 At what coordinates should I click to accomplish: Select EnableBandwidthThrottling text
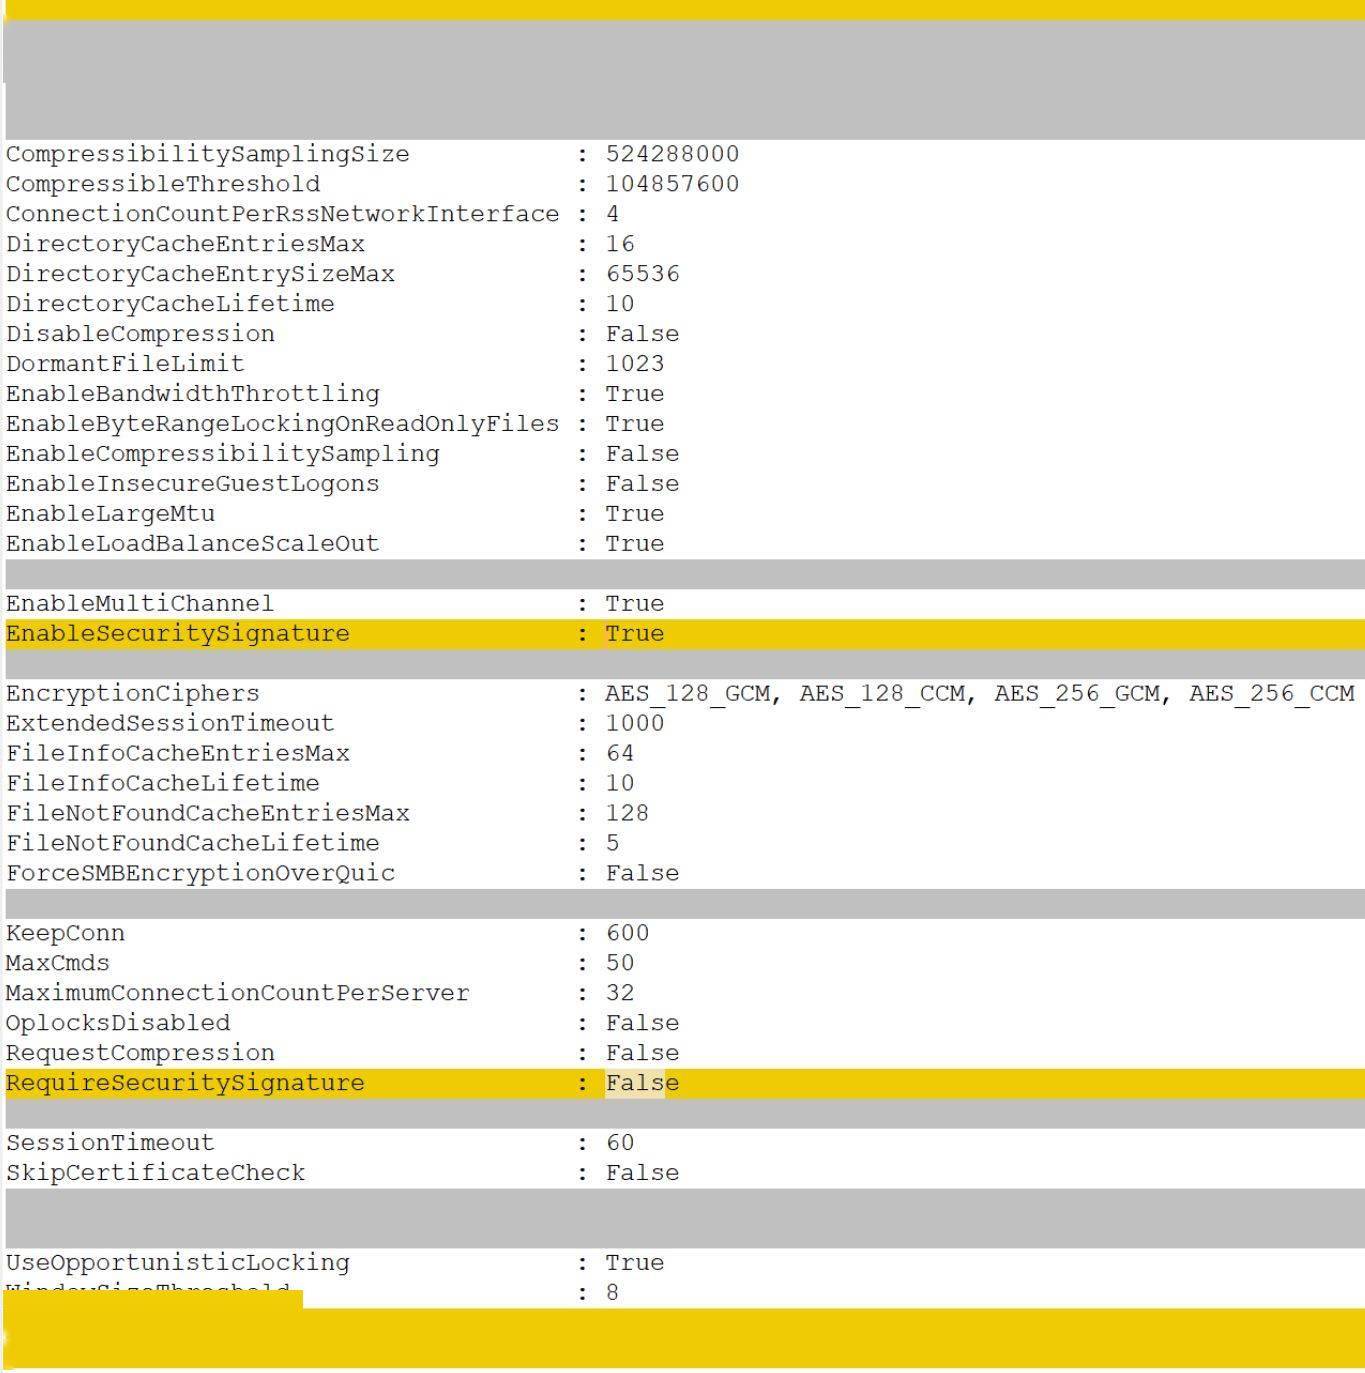[x=193, y=394]
